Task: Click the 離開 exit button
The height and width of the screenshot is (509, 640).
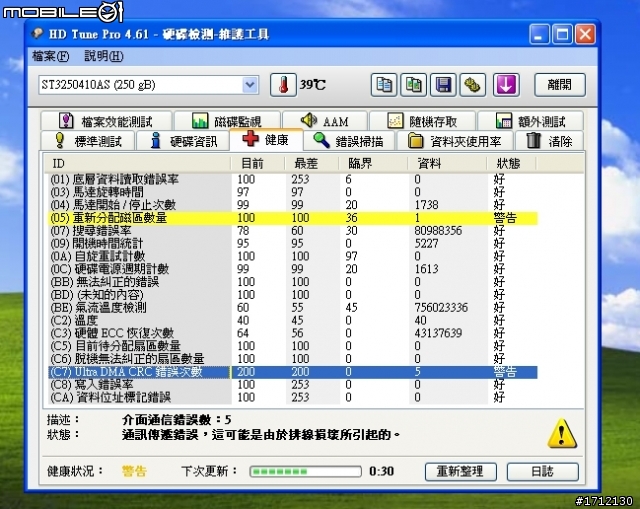Action: click(560, 85)
